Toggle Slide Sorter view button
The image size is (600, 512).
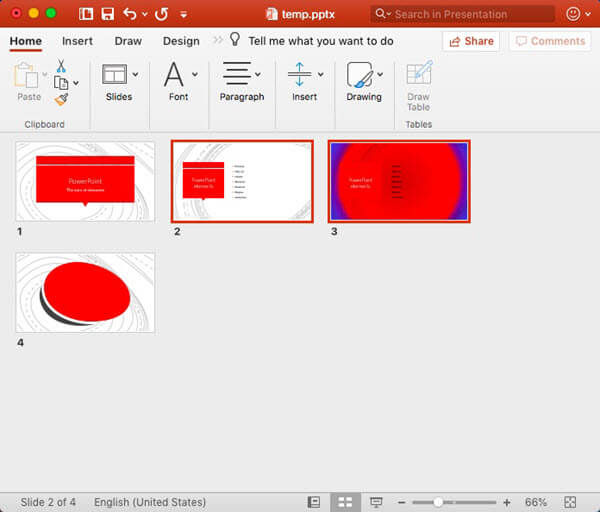pyautogui.click(x=345, y=502)
